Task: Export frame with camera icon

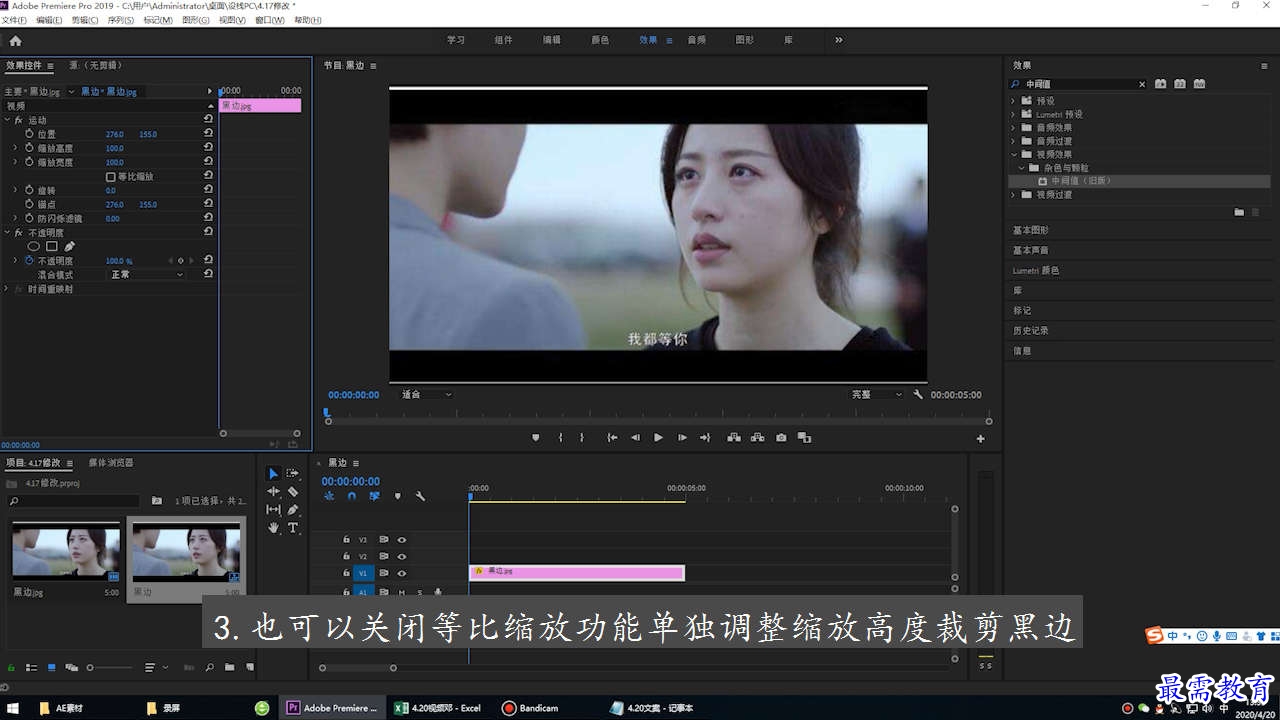Action: [x=781, y=438]
